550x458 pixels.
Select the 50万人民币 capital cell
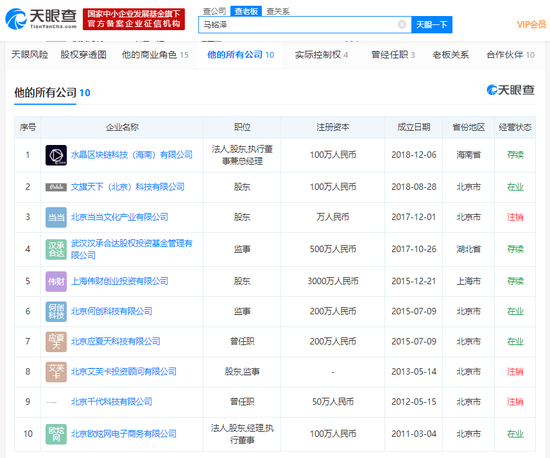point(333,402)
